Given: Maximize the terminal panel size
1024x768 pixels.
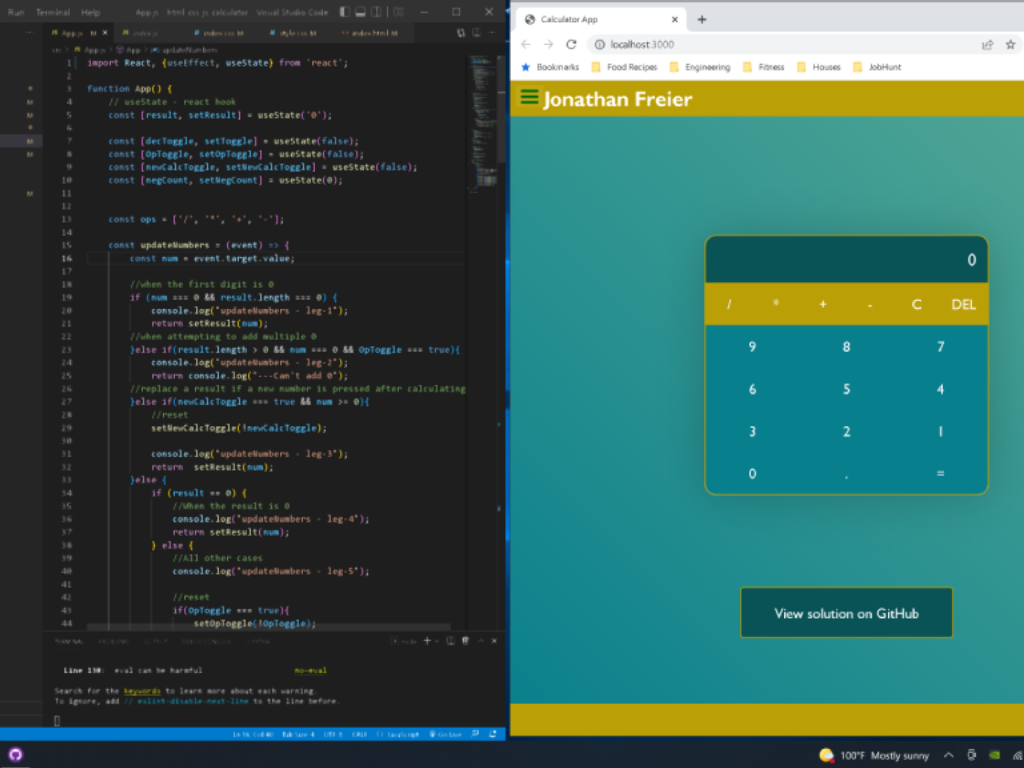Looking at the screenshot, I should click(481, 641).
